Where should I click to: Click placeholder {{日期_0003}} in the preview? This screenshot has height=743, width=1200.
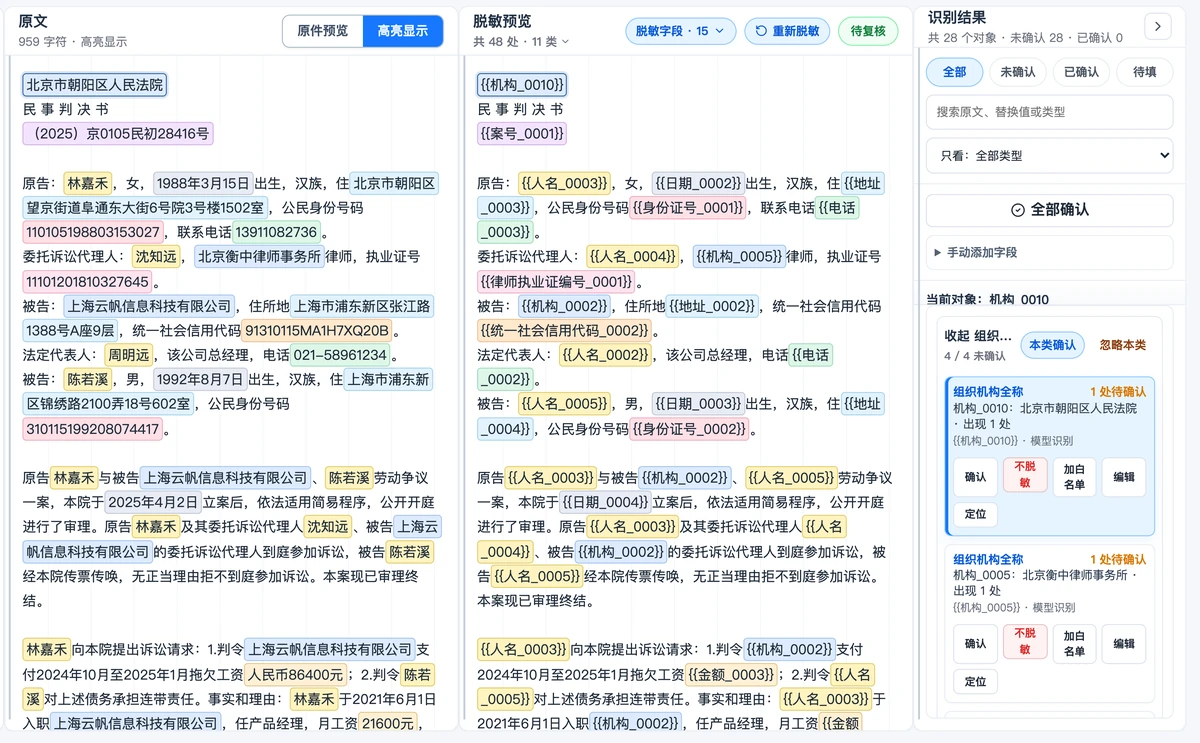[x=698, y=404]
